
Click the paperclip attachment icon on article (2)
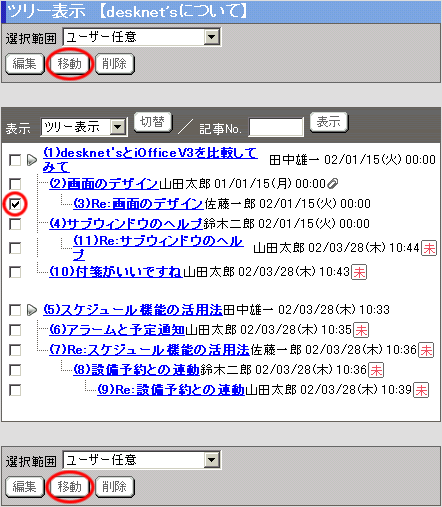[x=333, y=183]
